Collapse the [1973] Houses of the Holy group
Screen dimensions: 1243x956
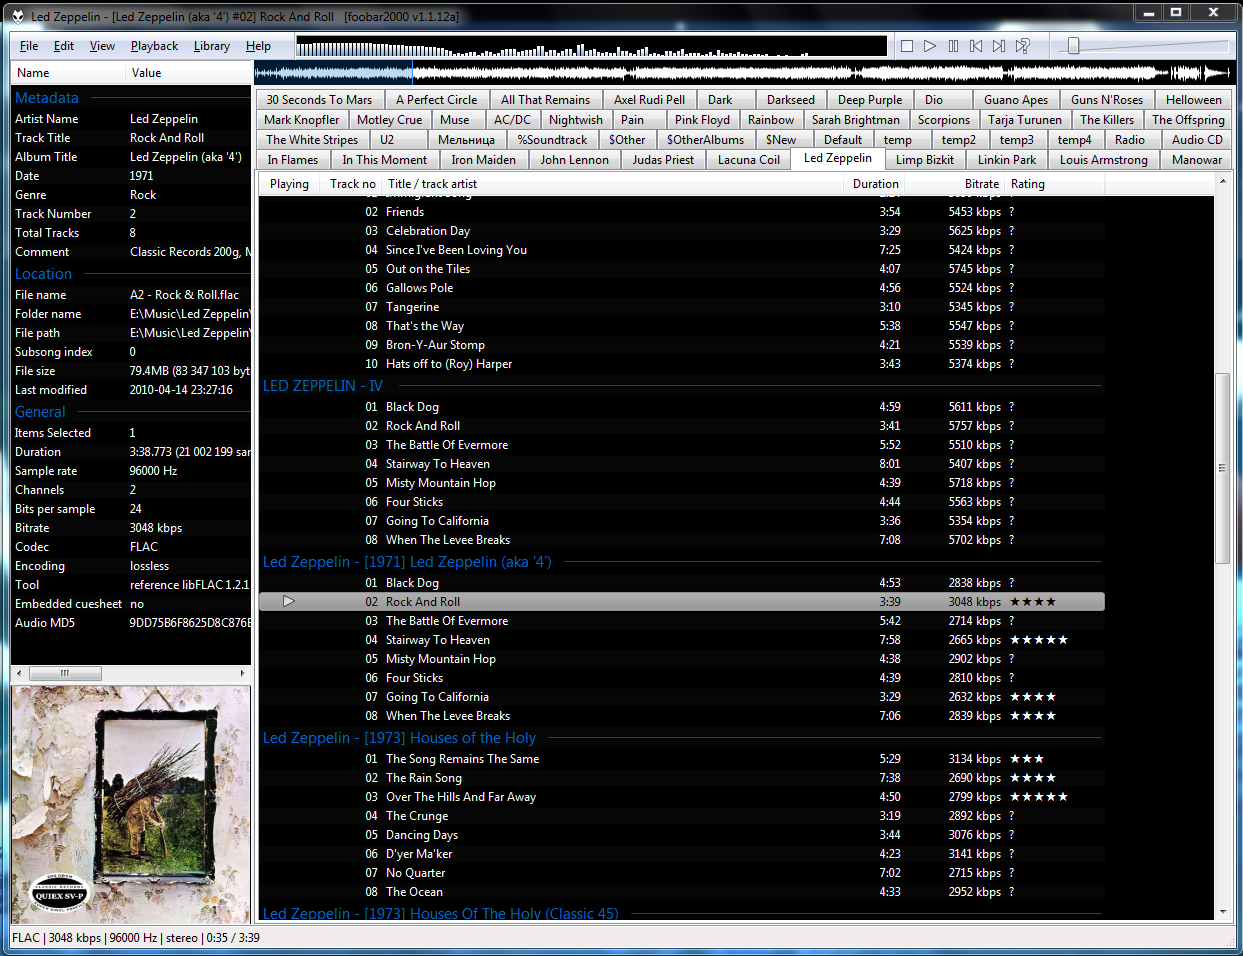point(399,738)
